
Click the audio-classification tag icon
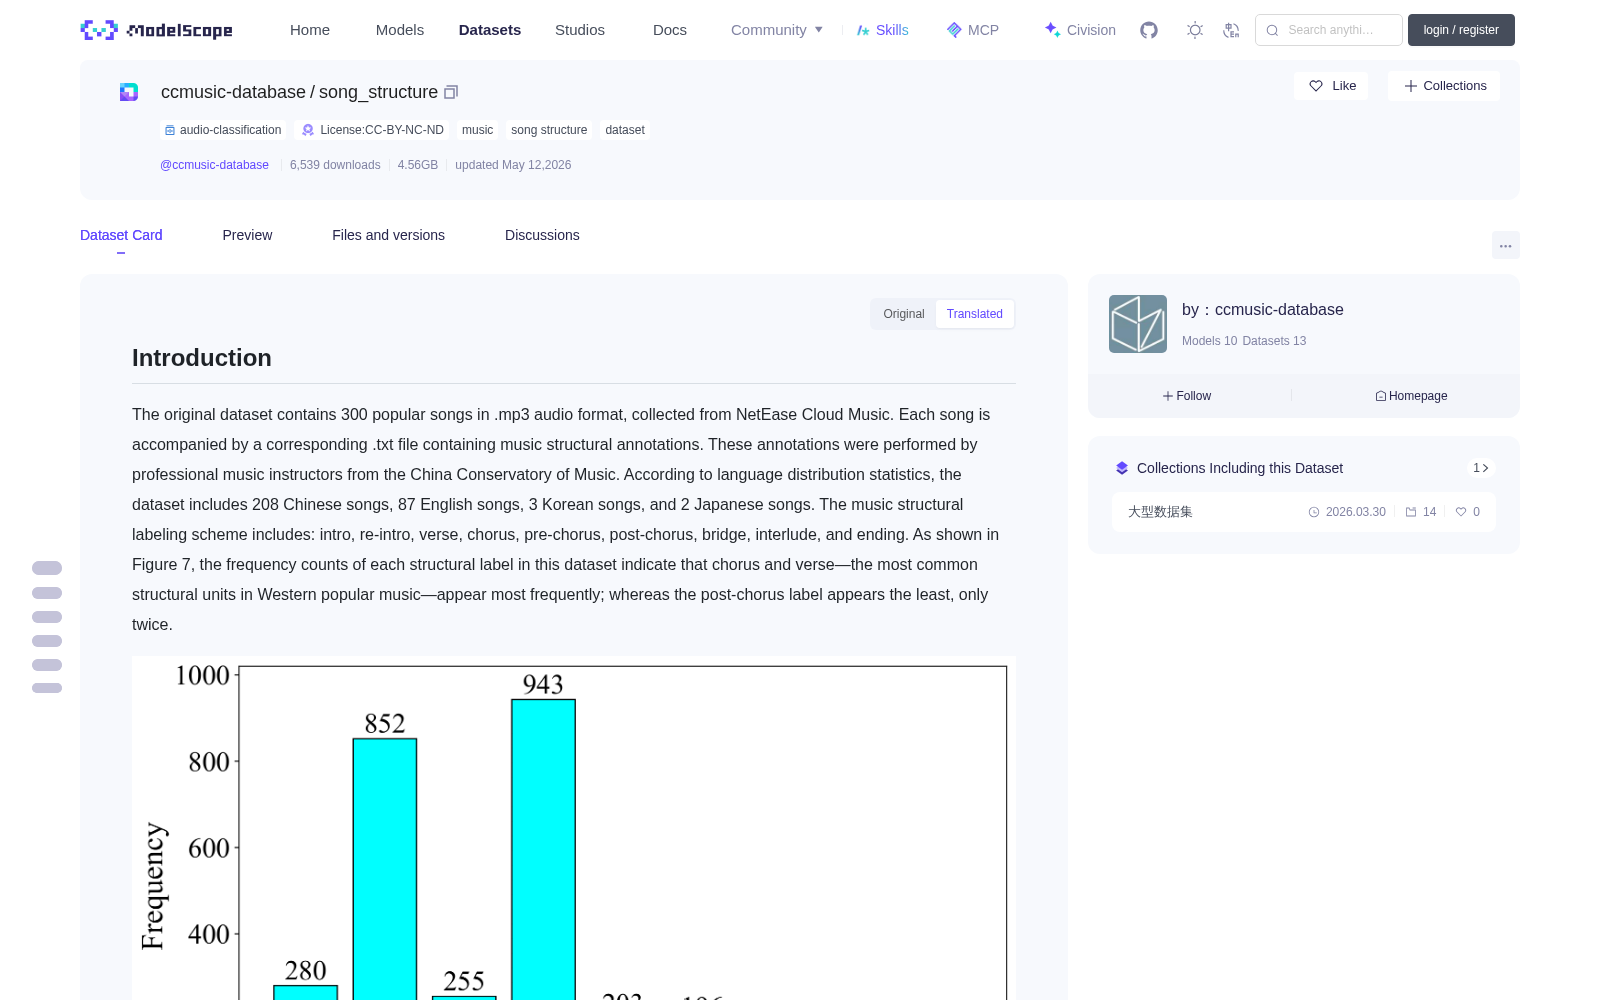pos(170,130)
